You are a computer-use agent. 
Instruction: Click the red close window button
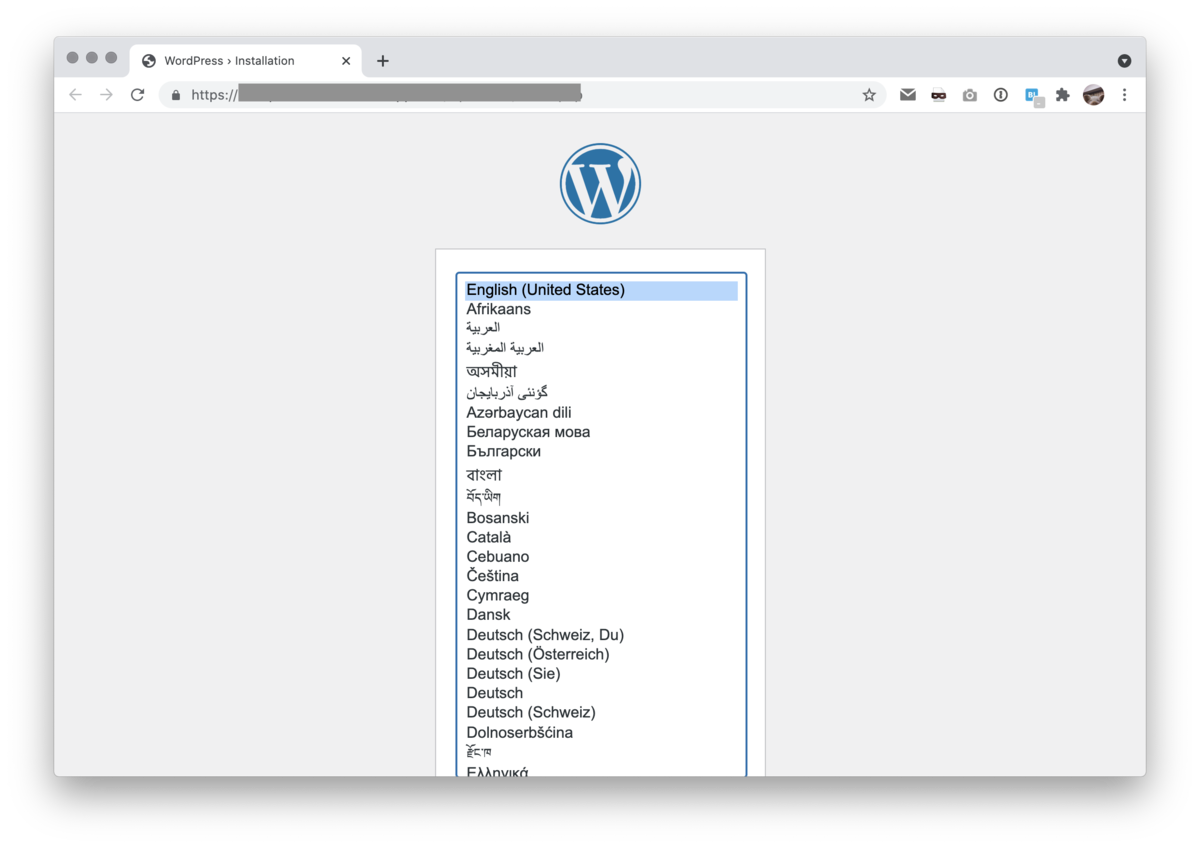point(72,58)
